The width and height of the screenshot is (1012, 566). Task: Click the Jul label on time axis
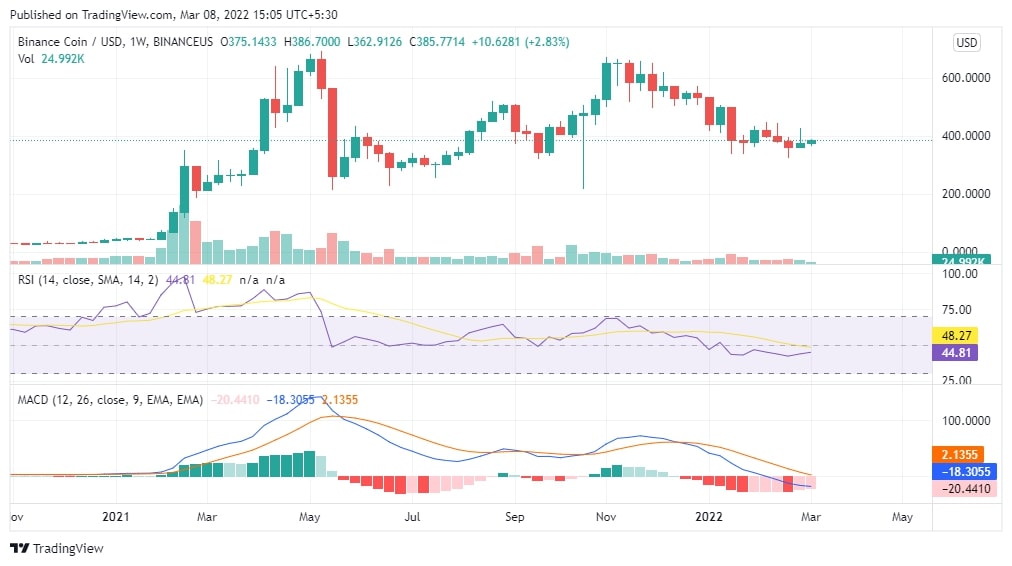(x=412, y=517)
